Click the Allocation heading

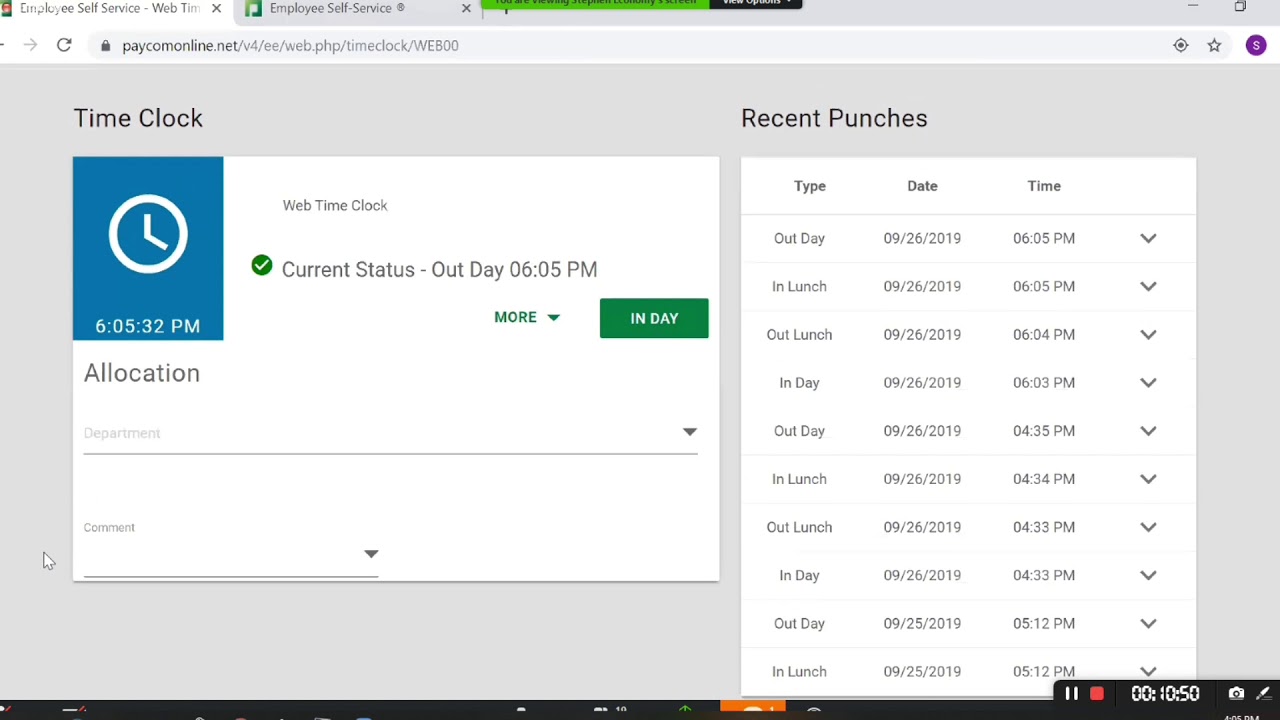142,373
